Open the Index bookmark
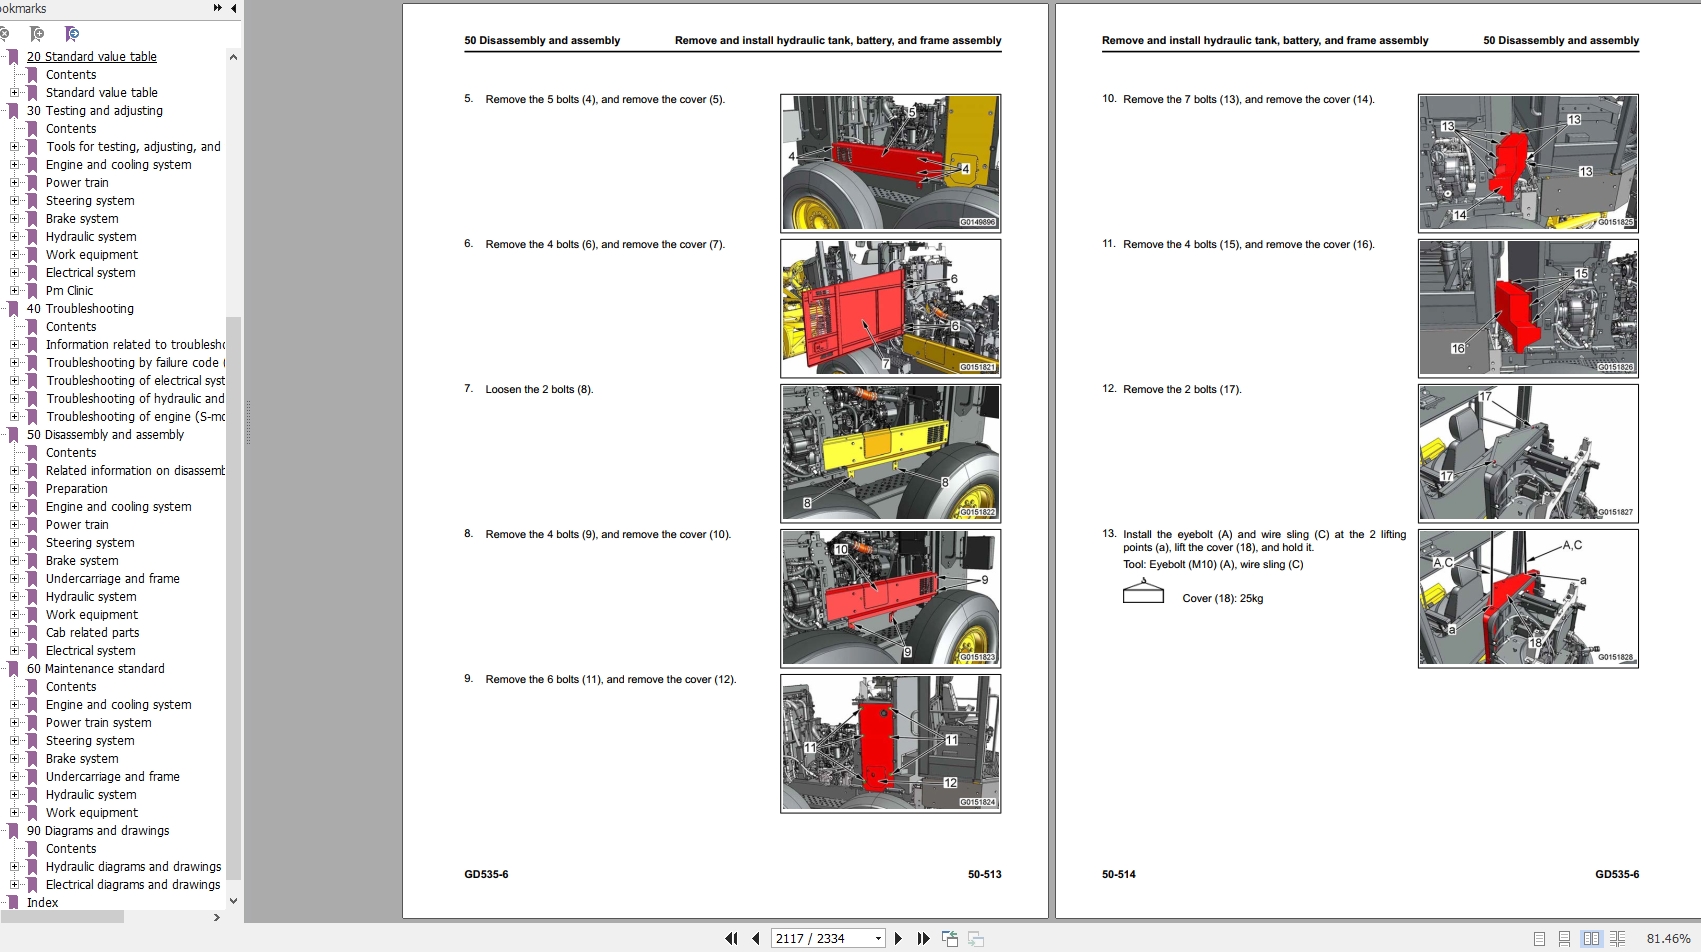The width and height of the screenshot is (1701, 952). (x=42, y=903)
